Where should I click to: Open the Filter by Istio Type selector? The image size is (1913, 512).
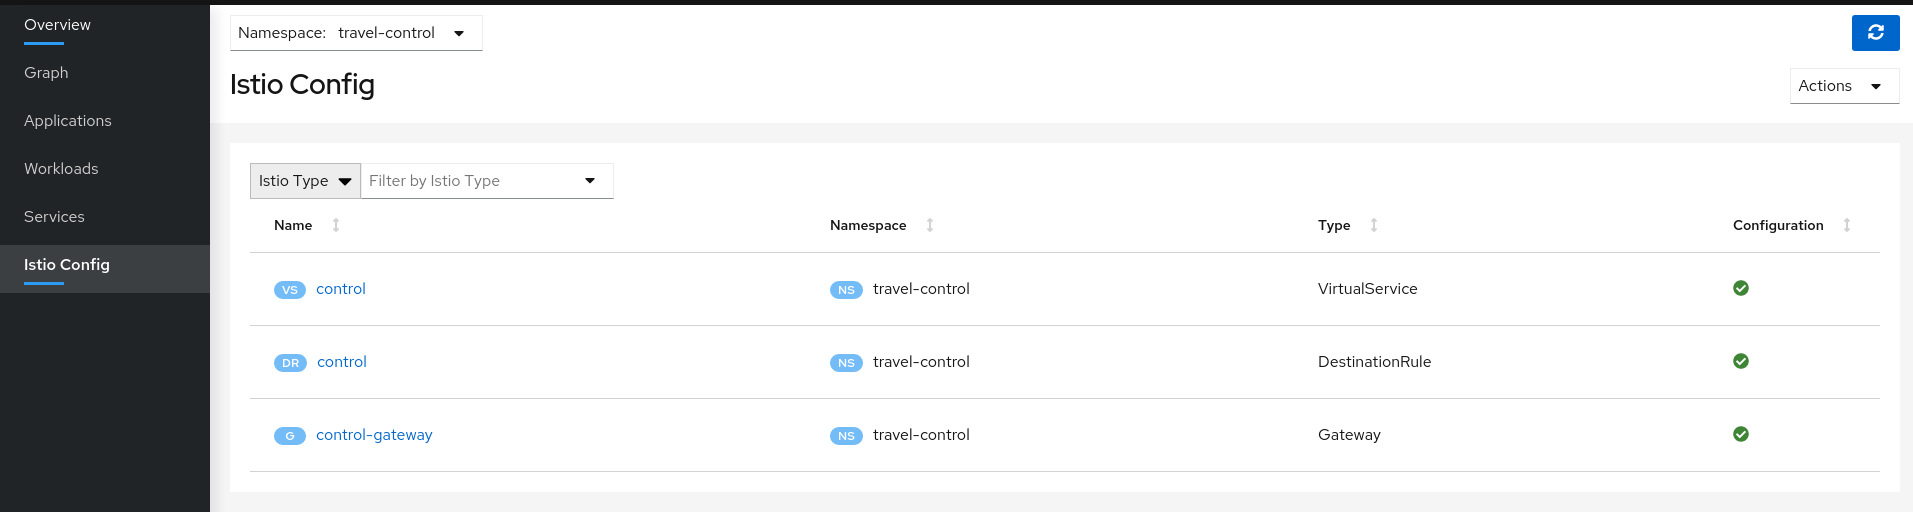[x=486, y=181]
